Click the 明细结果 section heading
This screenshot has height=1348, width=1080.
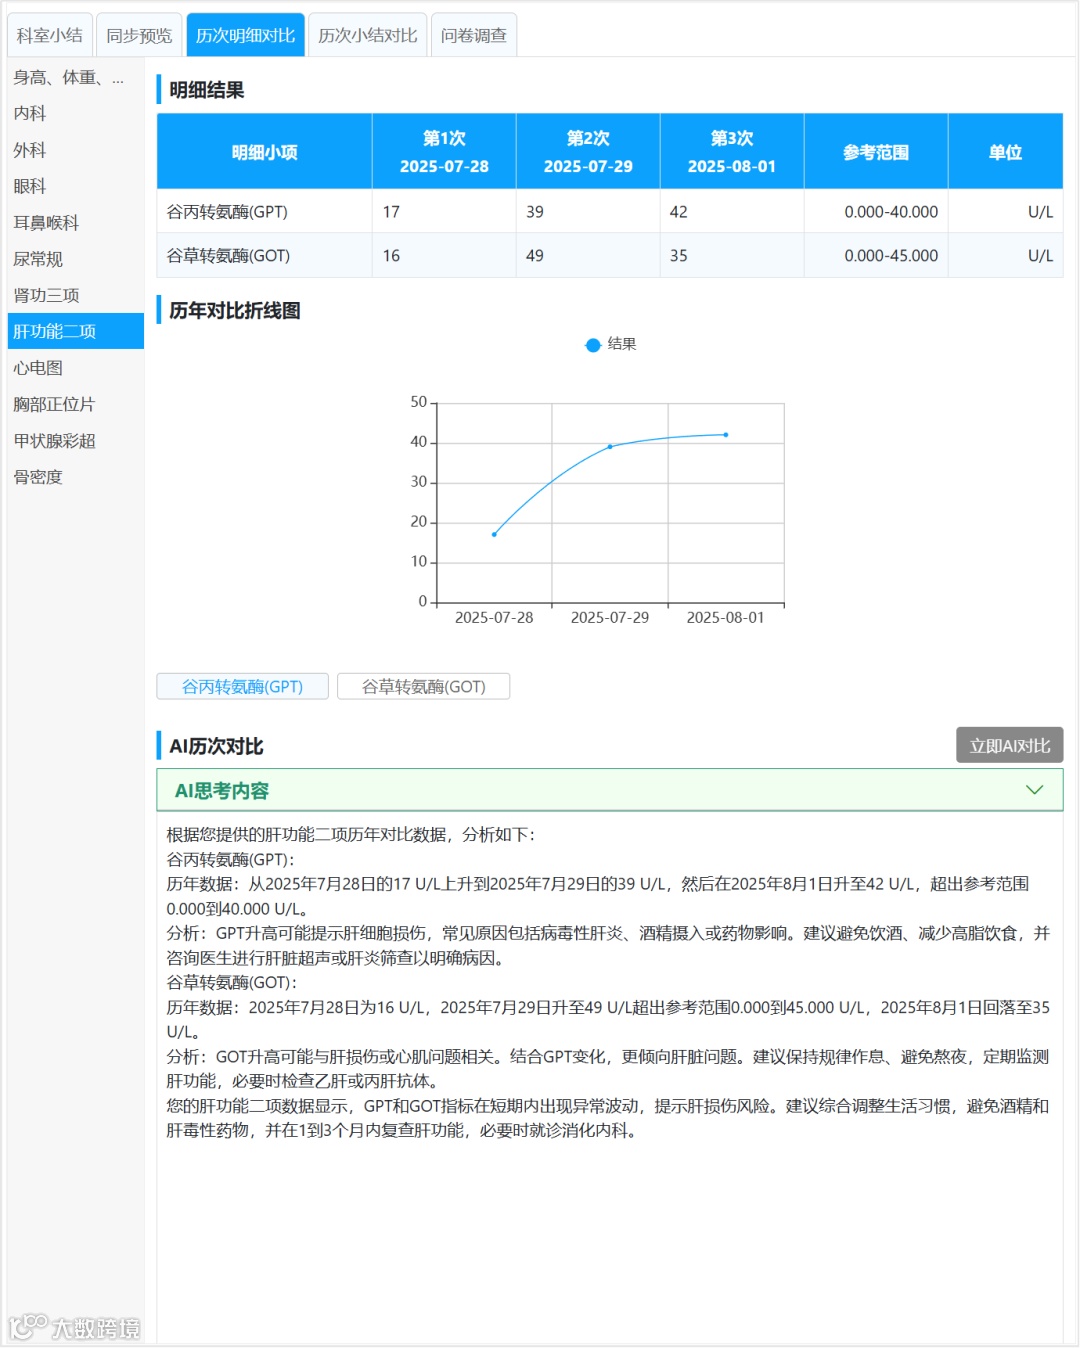pyautogui.click(x=207, y=90)
